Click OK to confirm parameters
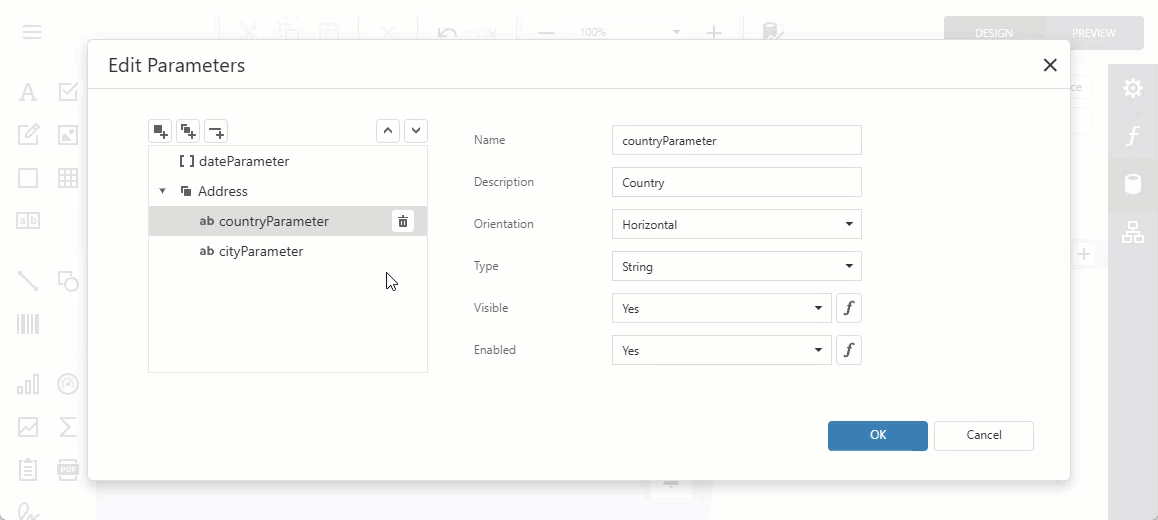 pos(877,435)
